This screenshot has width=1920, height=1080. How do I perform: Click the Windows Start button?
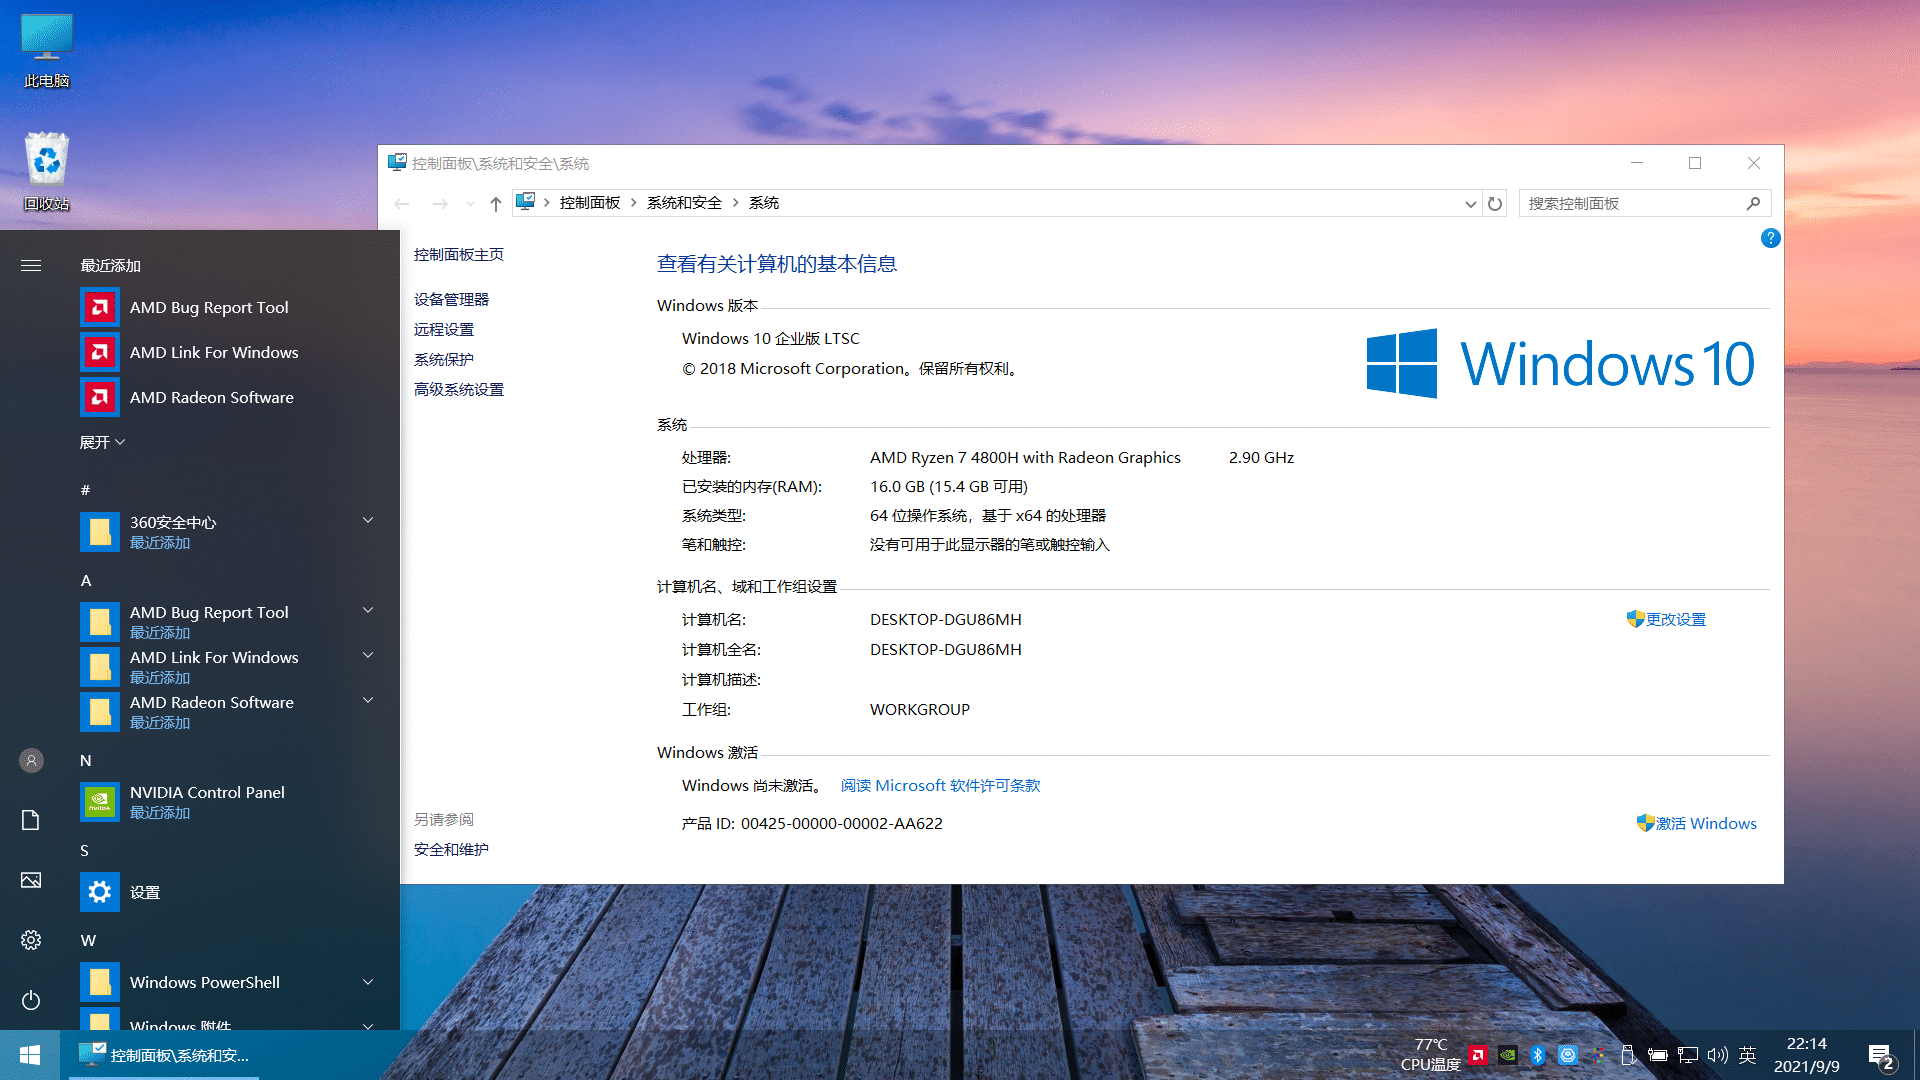pyautogui.click(x=30, y=1055)
